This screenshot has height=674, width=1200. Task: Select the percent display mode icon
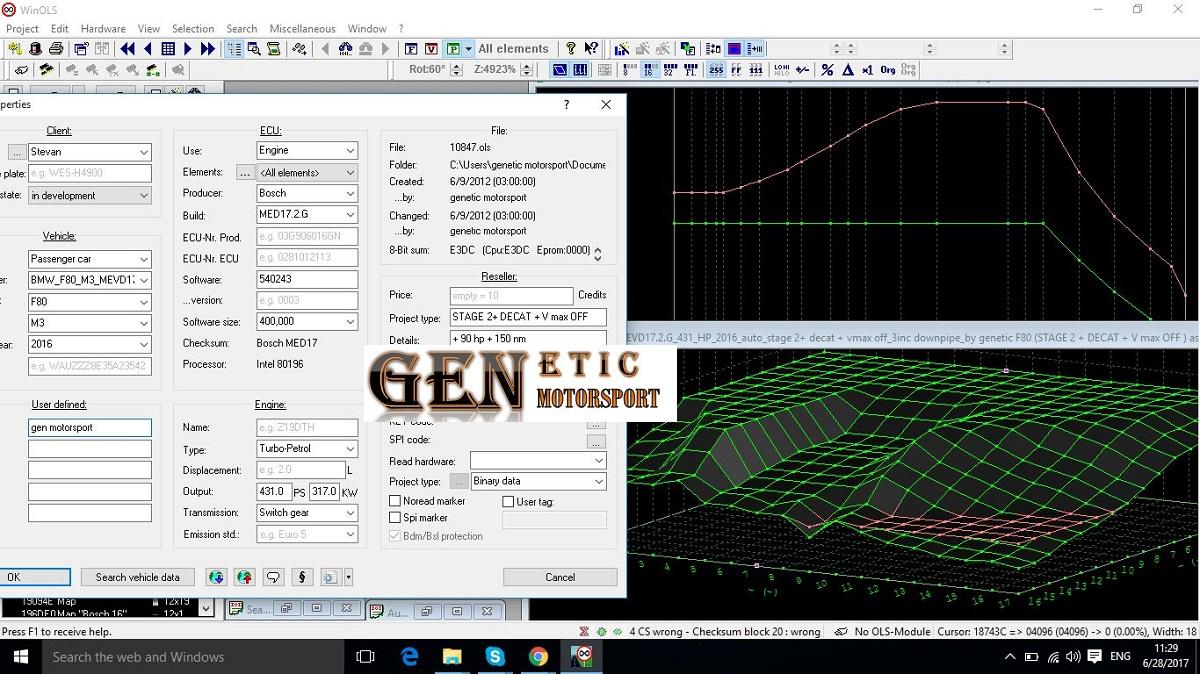(827, 70)
